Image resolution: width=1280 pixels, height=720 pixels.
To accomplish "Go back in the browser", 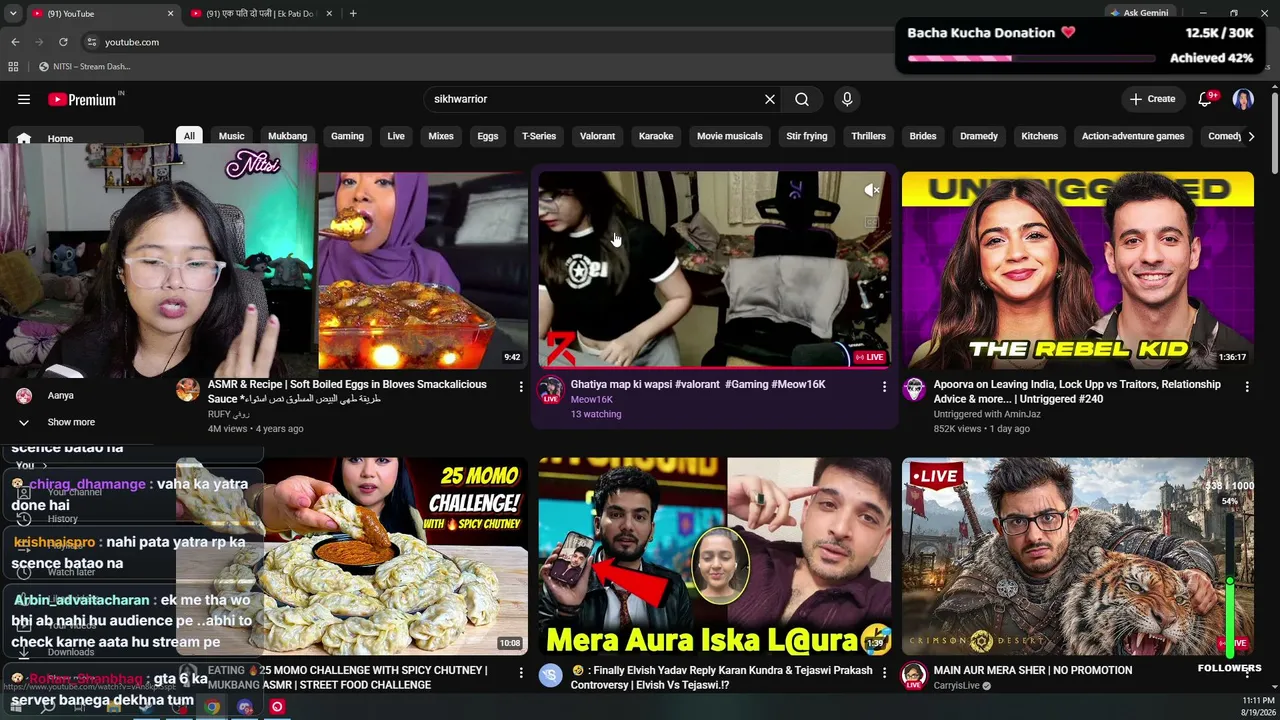I will [x=15, y=42].
